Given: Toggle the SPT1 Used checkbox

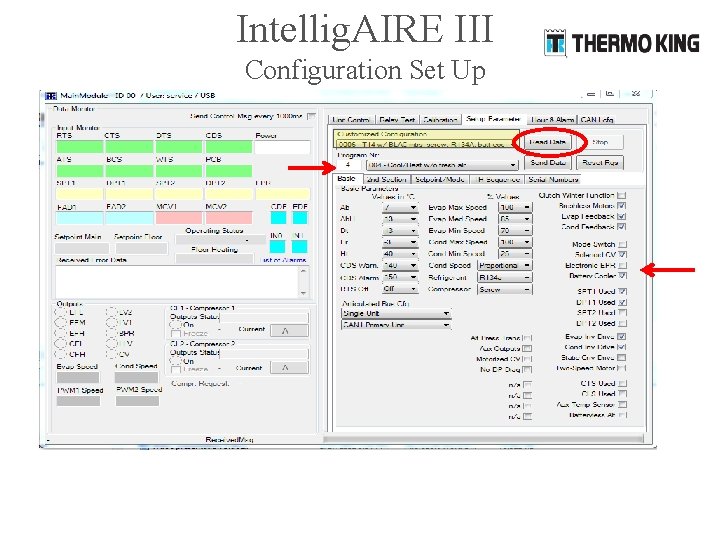Looking at the screenshot, I should pyautogui.click(x=622, y=292).
